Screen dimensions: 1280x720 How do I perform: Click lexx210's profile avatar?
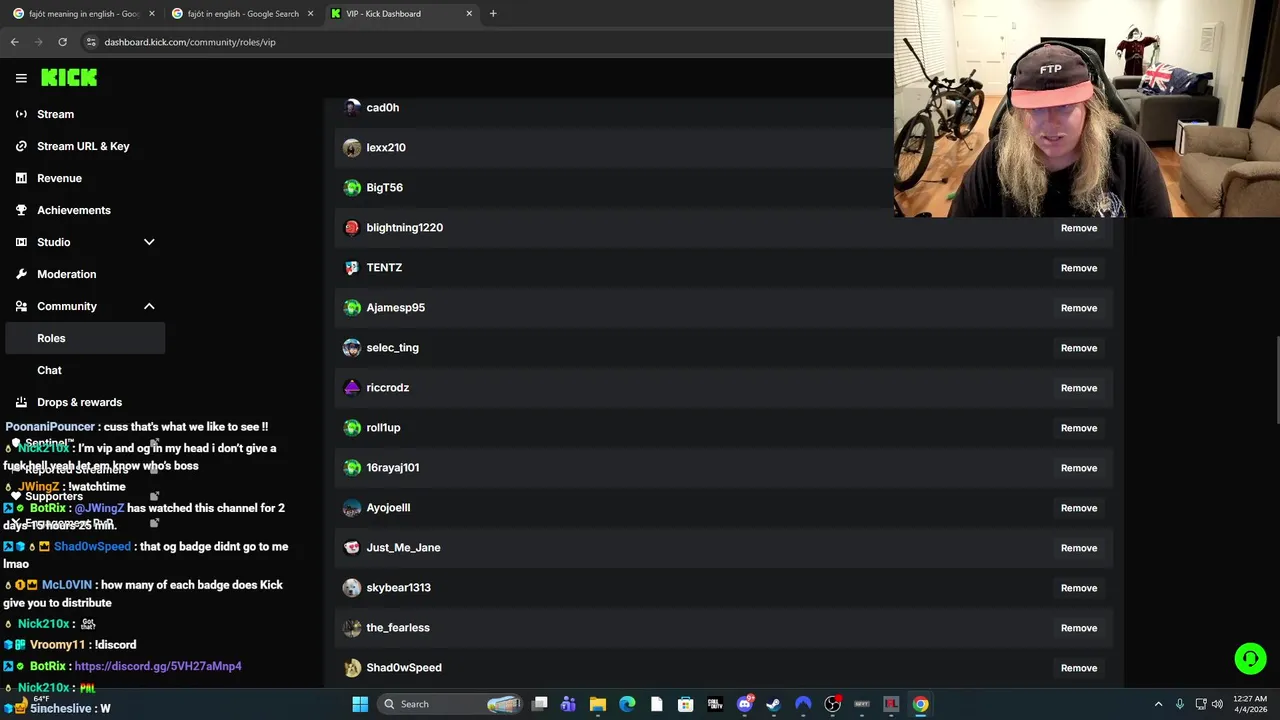352,148
